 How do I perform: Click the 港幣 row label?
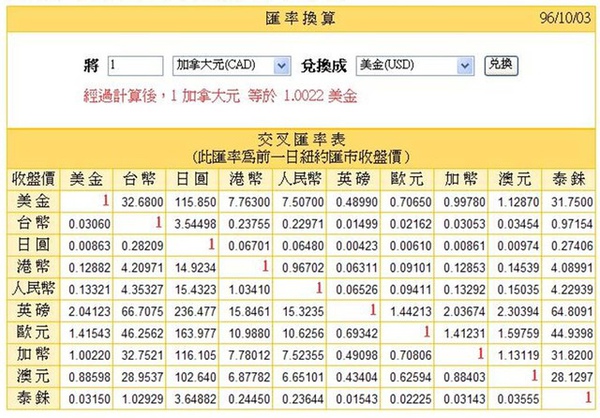point(33,267)
